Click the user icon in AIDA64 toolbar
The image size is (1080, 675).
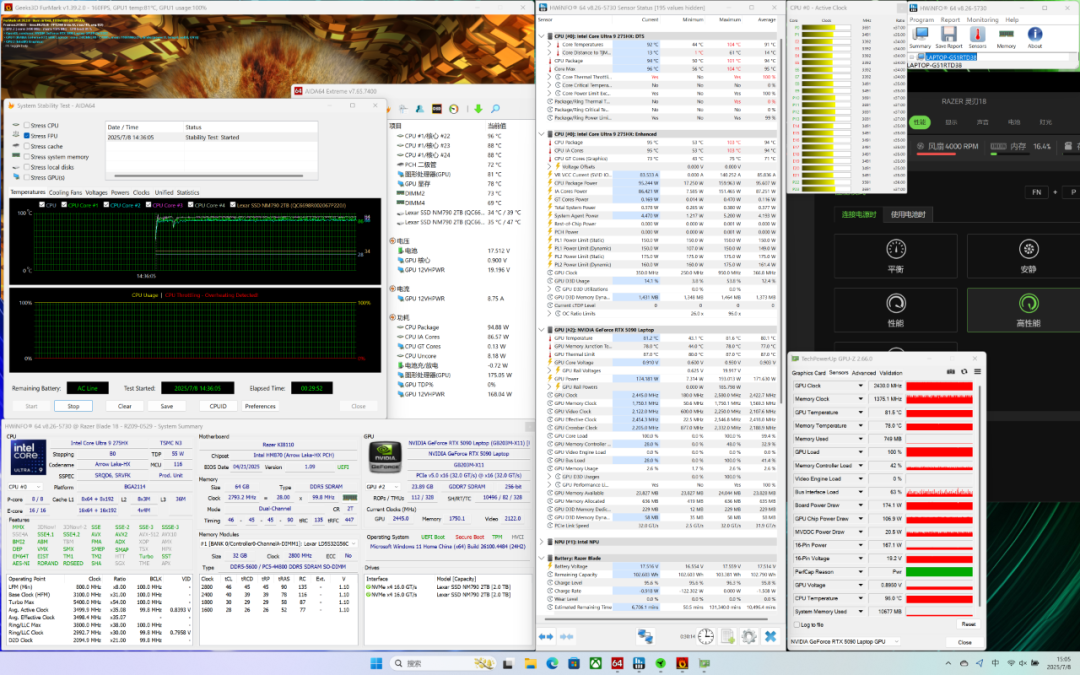pyautogui.click(x=419, y=109)
